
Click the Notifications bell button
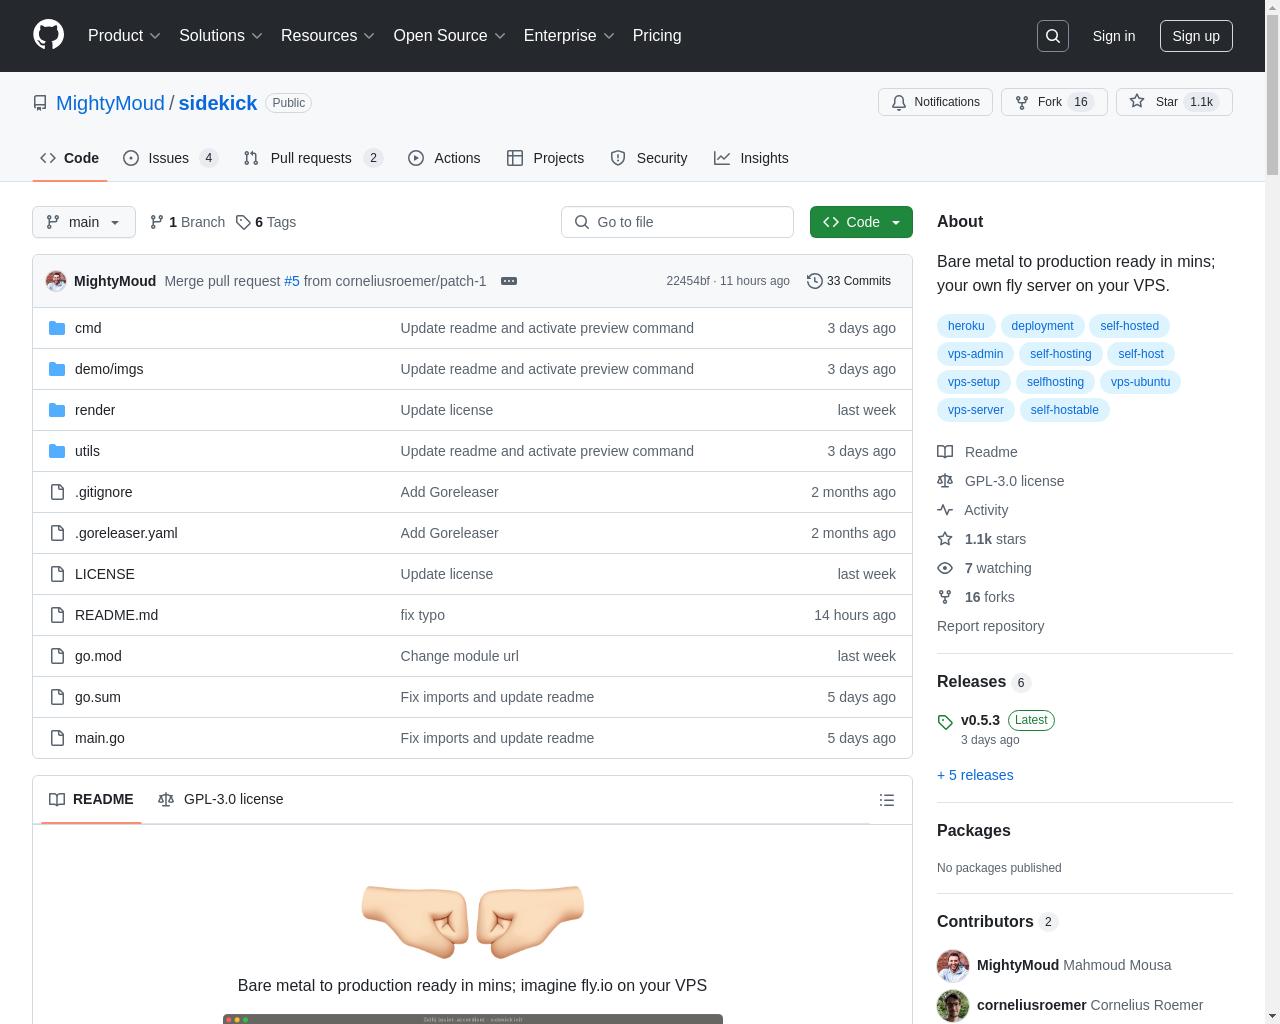click(935, 102)
